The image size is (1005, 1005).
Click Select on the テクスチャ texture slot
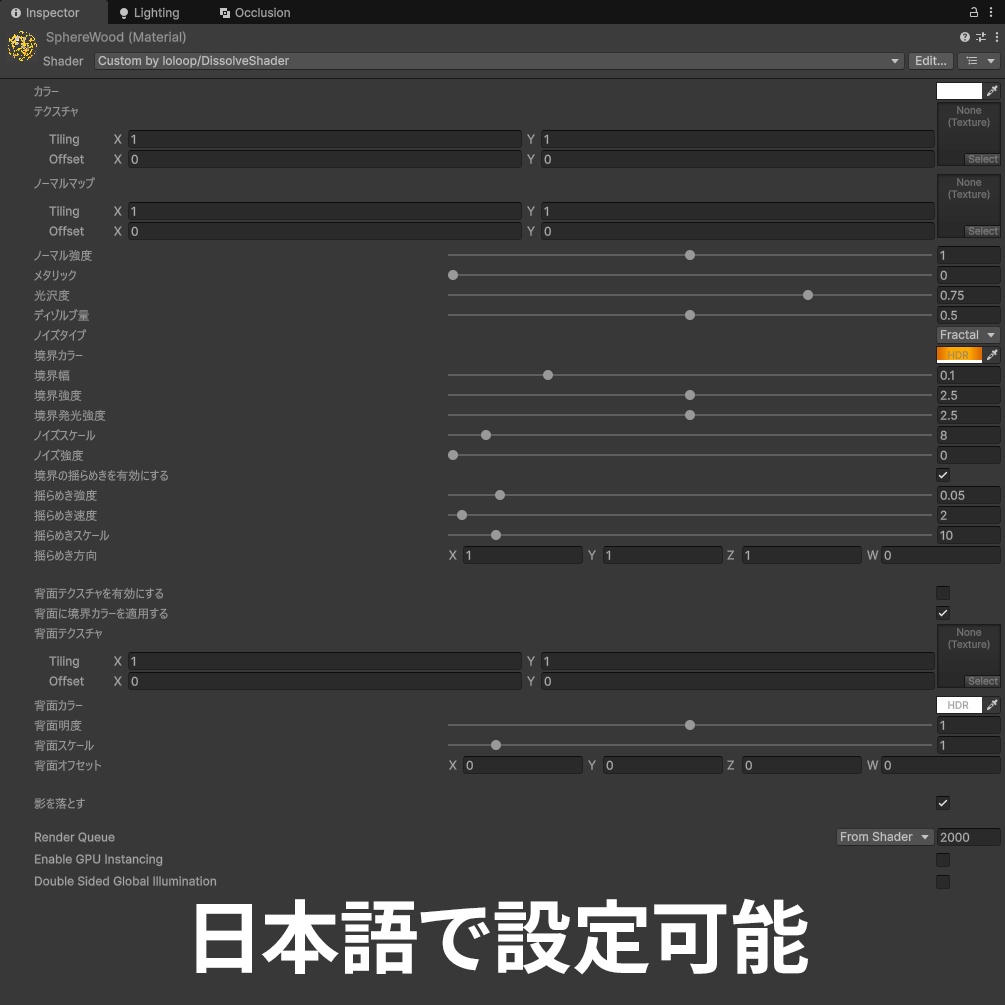click(981, 158)
